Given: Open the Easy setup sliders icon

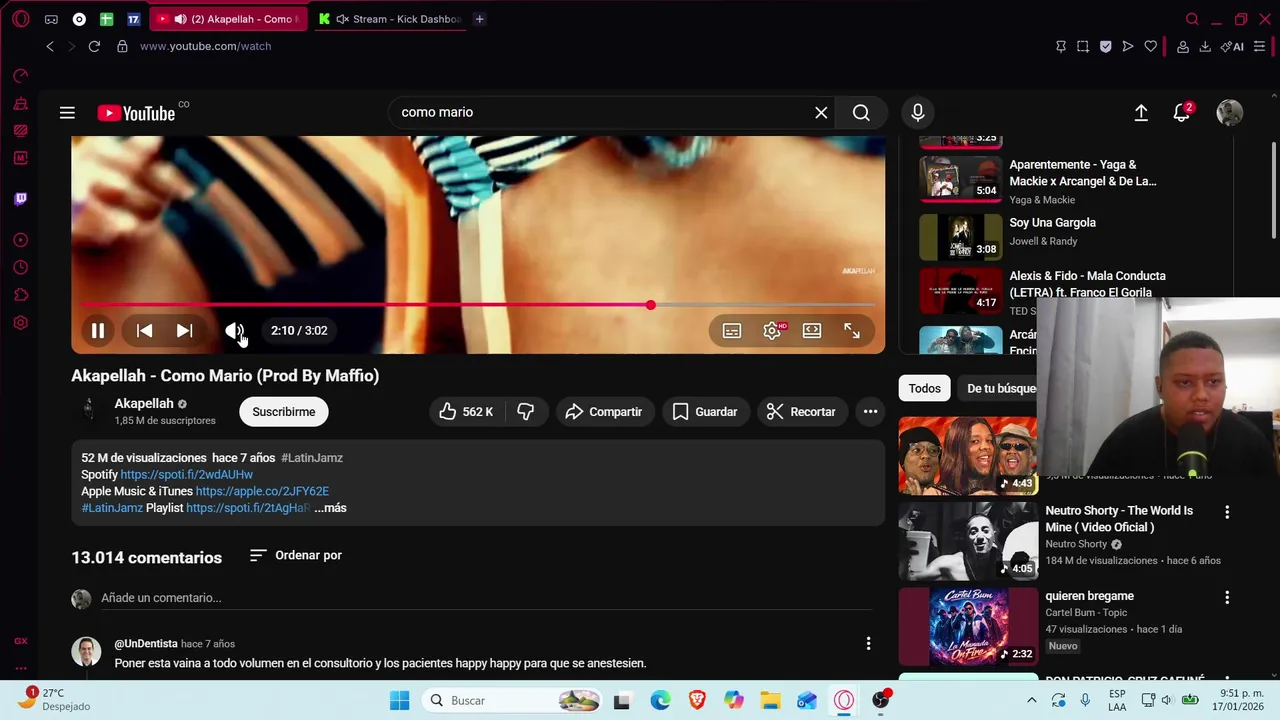Looking at the screenshot, I should (1260, 46).
